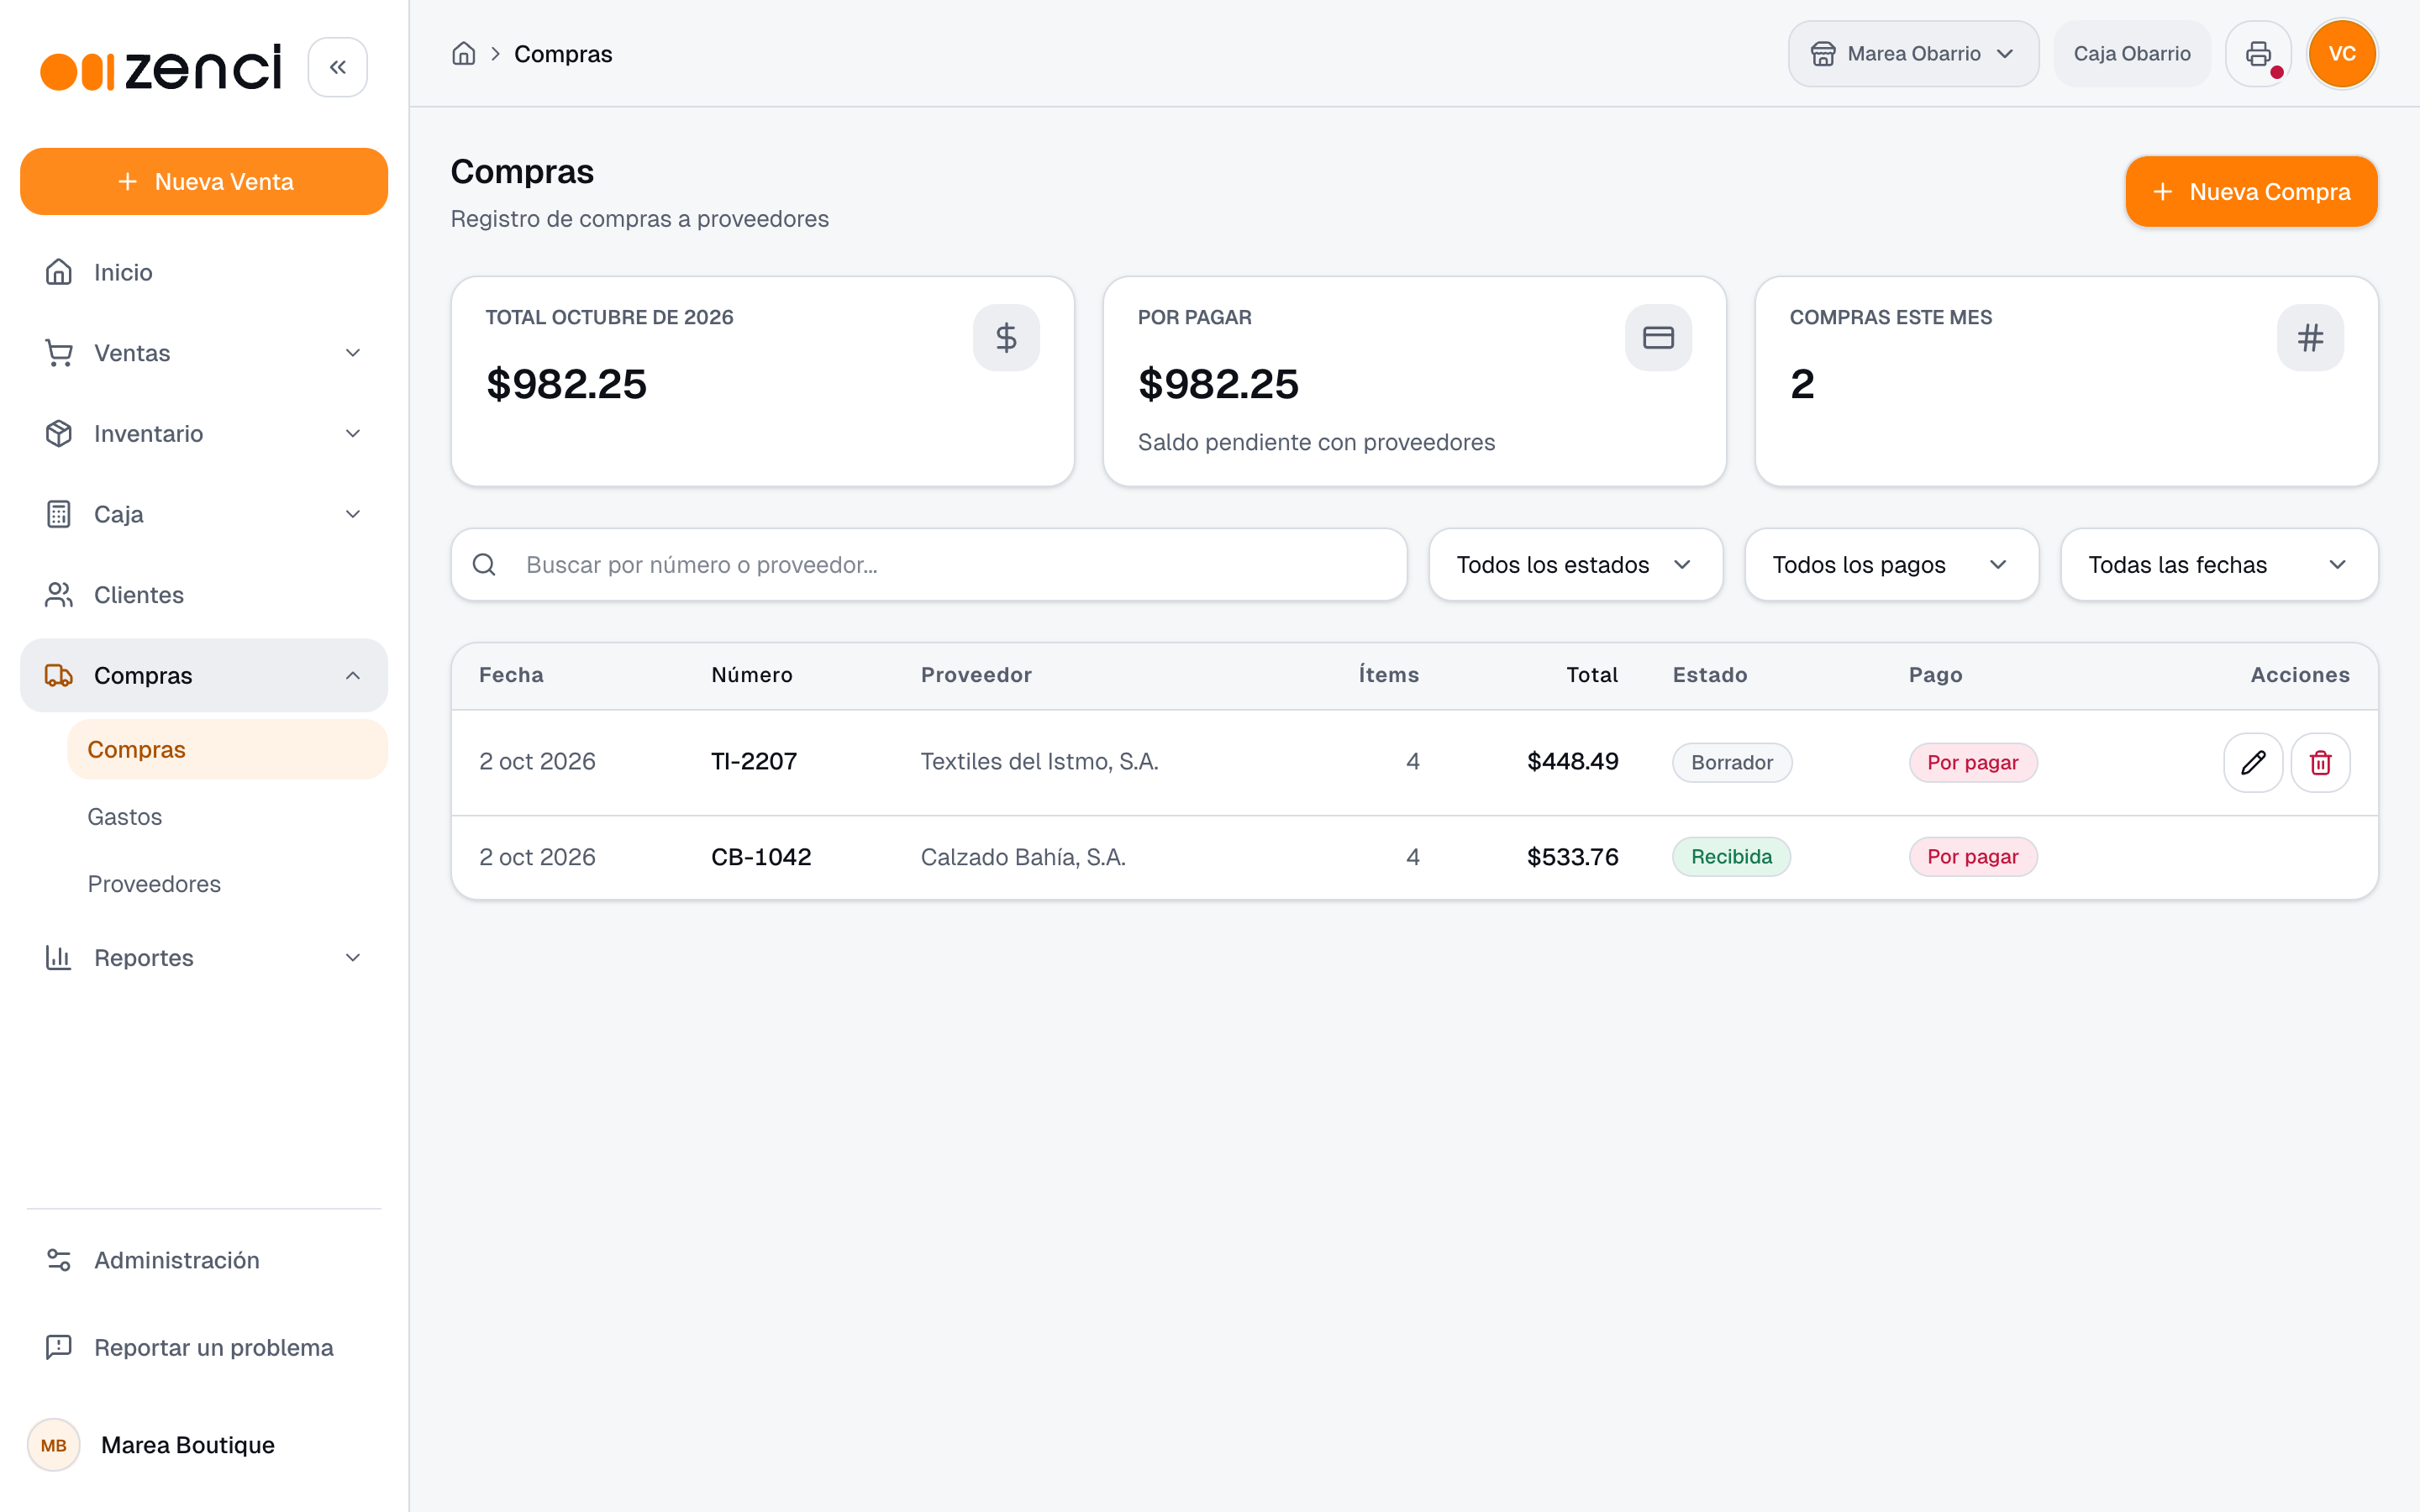Screen dimensions: 2420x1512
Task: Expand the Inventario menu
Action: pos(204,434)
